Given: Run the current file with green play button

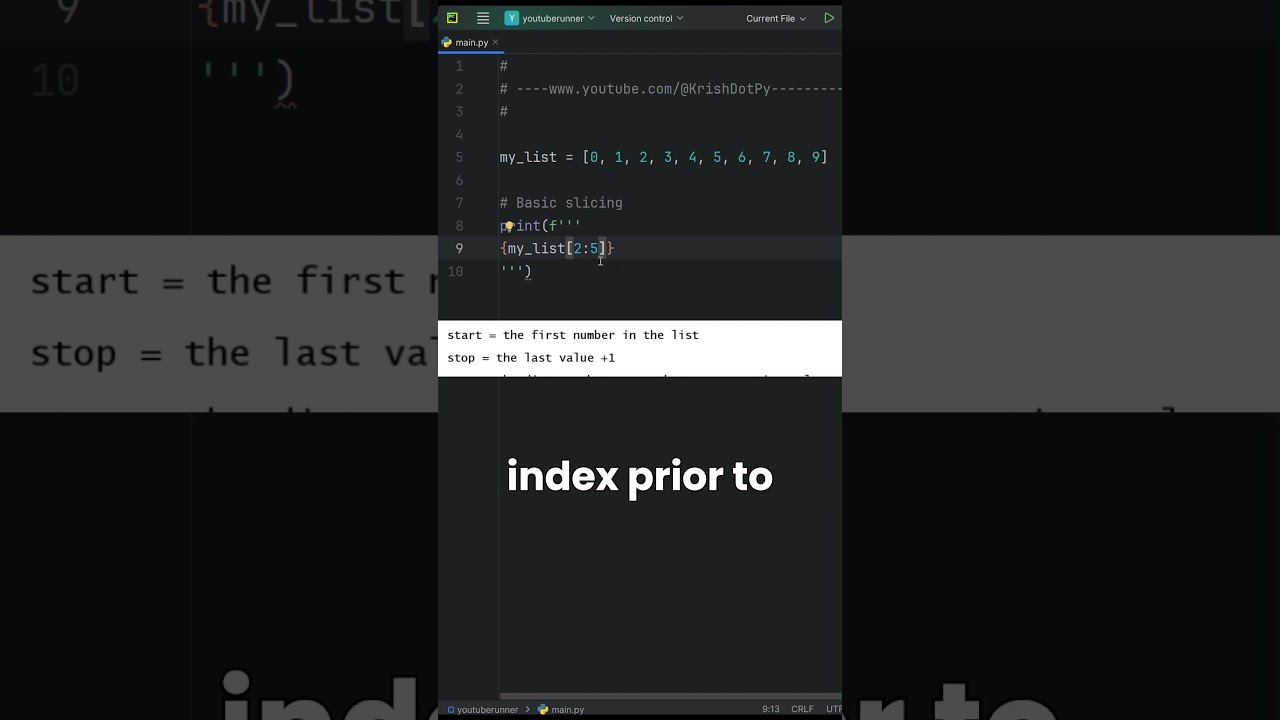Looking at the screenshot, I should click(829, 18).
